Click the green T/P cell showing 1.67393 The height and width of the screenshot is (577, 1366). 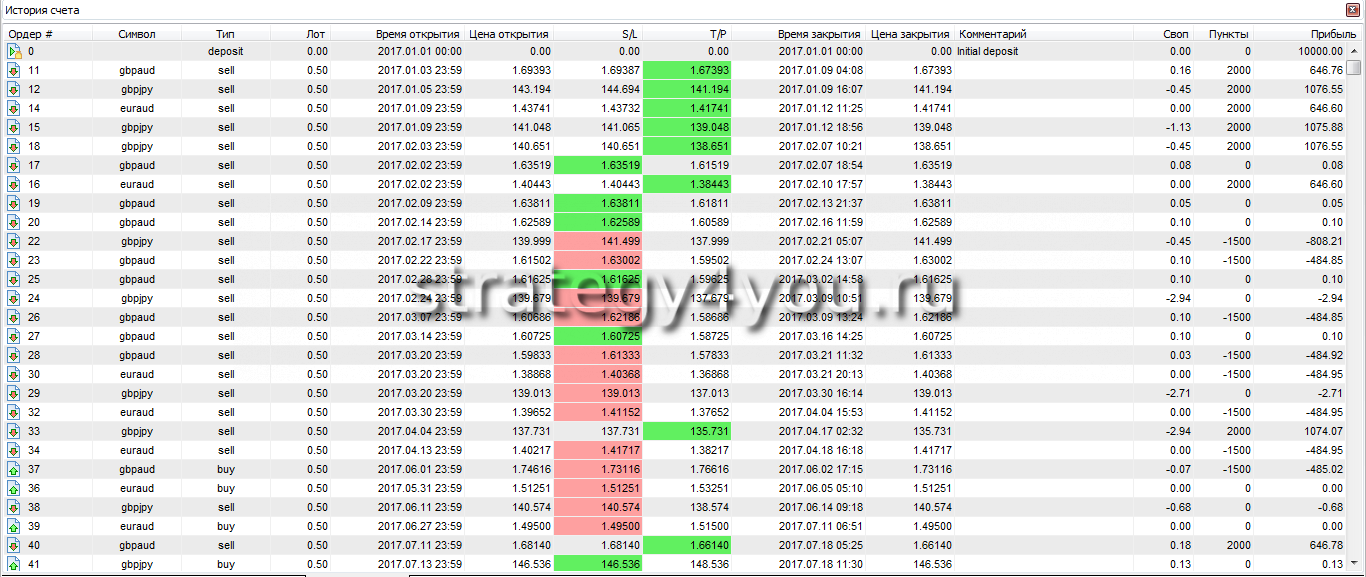pos(687,70)
